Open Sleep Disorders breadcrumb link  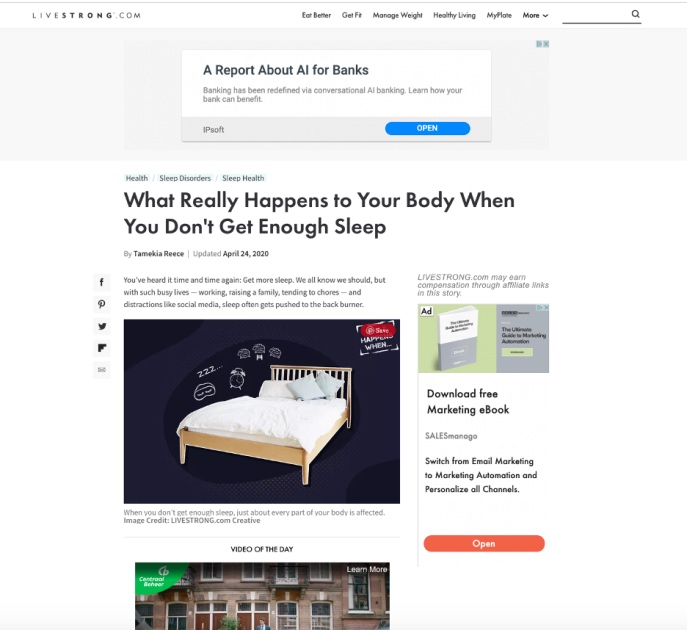click(185, 178)
